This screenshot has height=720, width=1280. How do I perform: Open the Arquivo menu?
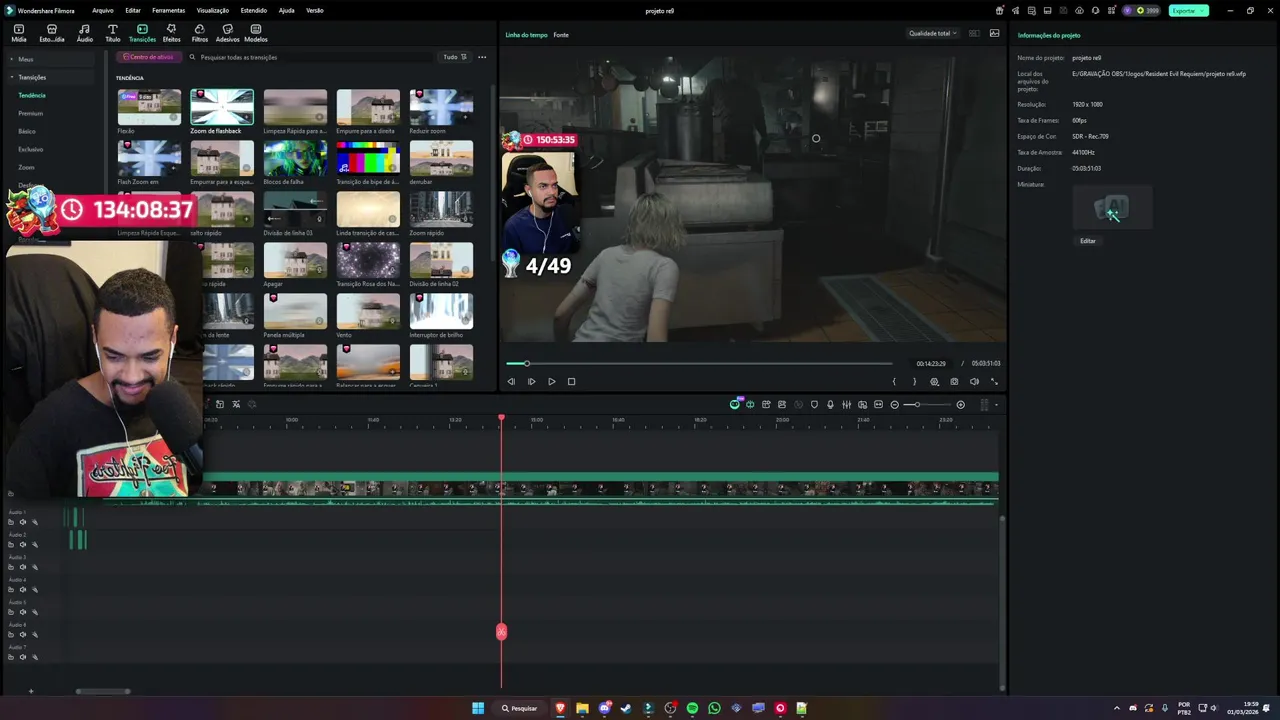(x=102, y=10)
